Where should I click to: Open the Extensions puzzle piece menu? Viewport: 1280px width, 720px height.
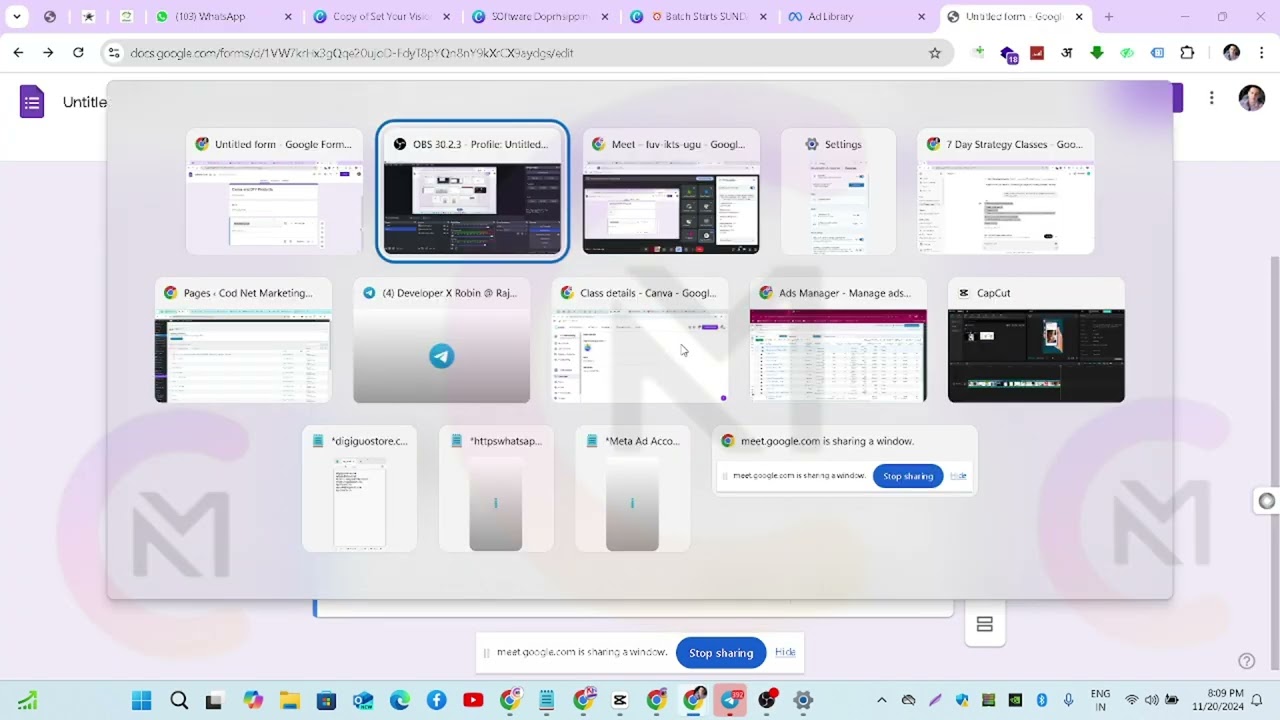1187,53
